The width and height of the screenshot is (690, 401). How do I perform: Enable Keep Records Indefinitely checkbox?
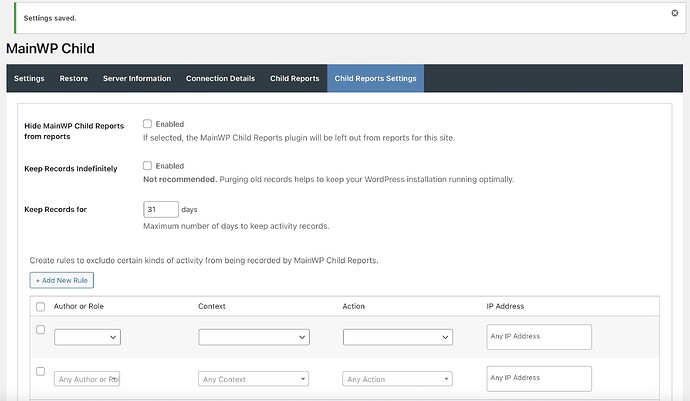click(x=147, y=166)
